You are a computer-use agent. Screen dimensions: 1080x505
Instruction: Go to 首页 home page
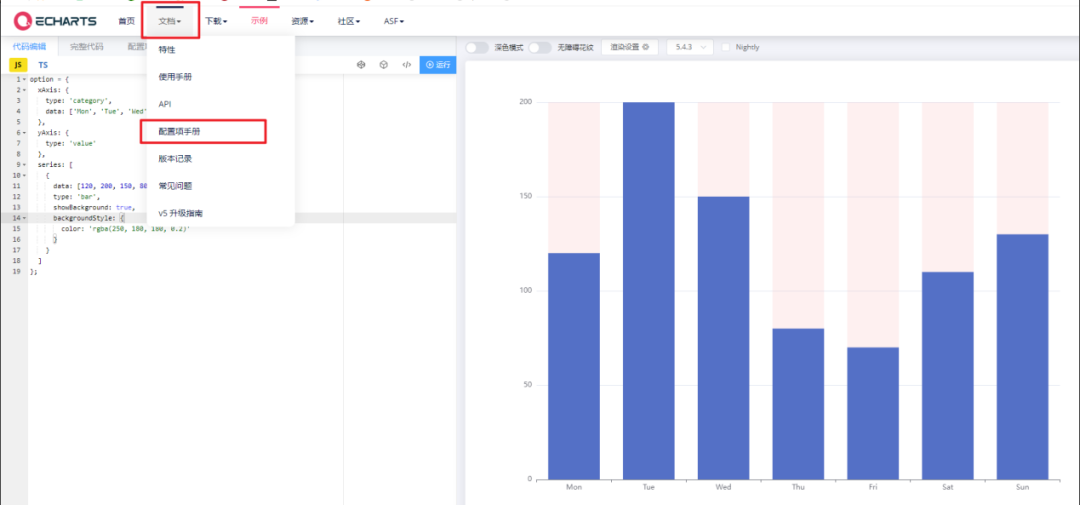point(126,21)
